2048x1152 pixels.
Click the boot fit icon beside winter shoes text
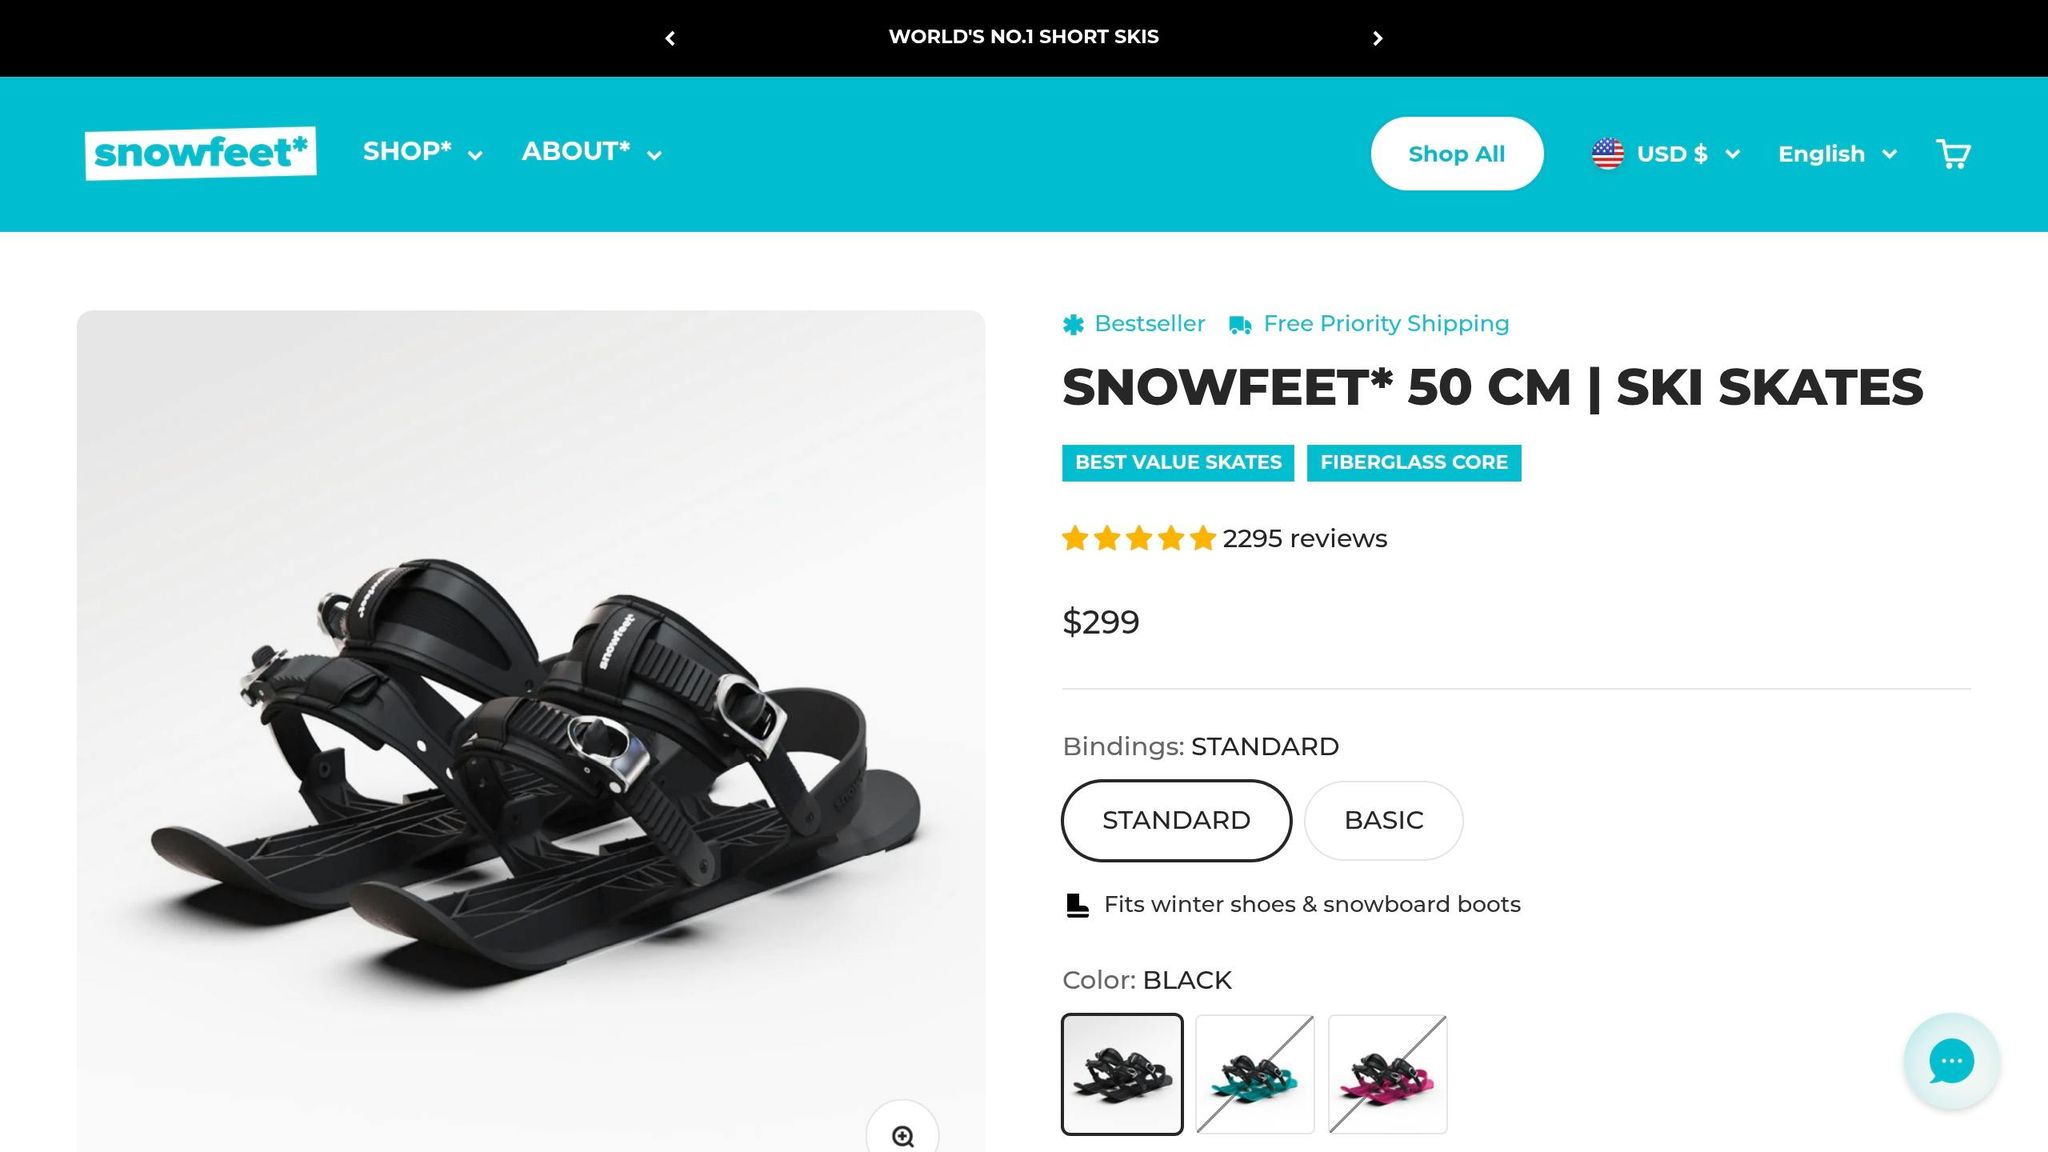pos(1077,903)
